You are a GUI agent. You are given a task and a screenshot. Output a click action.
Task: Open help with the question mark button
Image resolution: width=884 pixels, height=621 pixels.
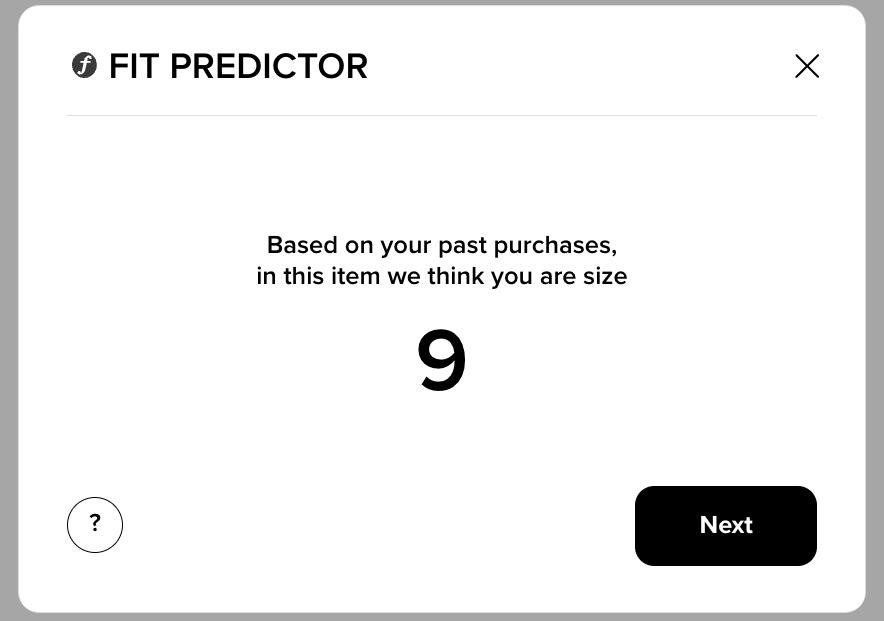(x=95, y=525)
